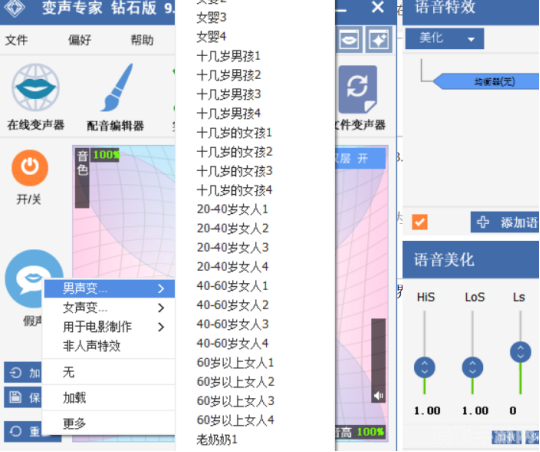
Task: Expand the 女声变... submenu arrow
Action: pos(161,308)
